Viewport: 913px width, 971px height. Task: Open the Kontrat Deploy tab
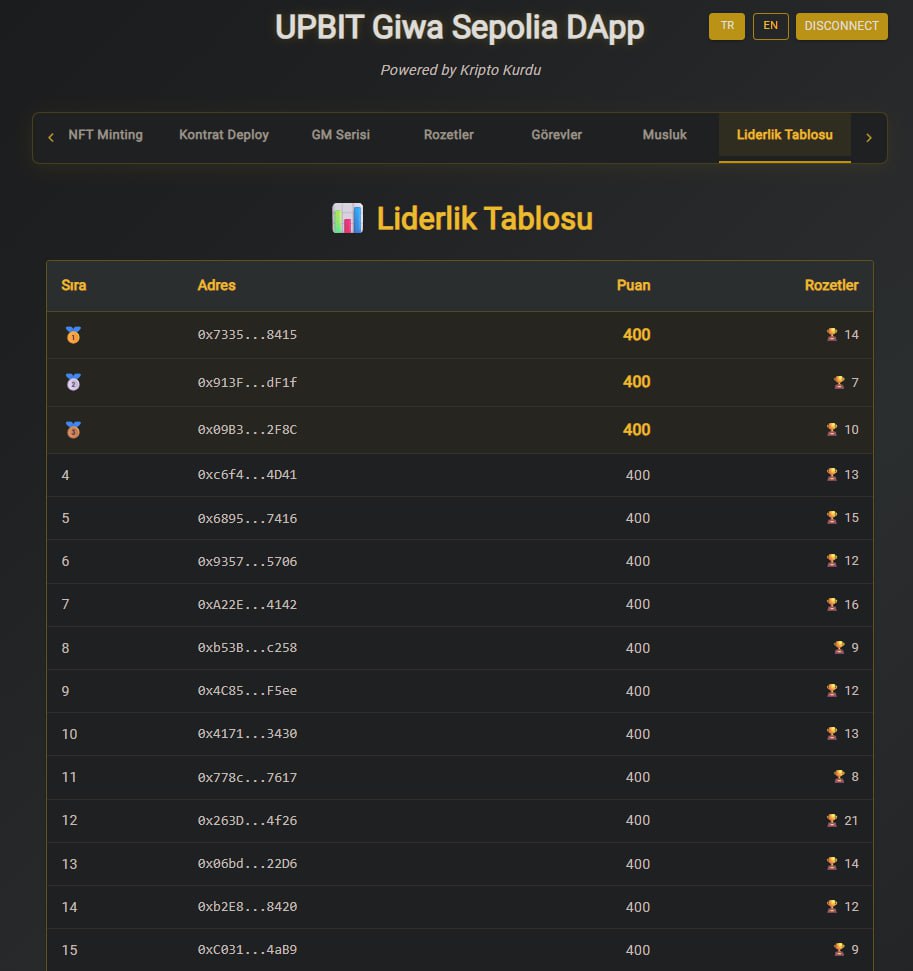224,135
